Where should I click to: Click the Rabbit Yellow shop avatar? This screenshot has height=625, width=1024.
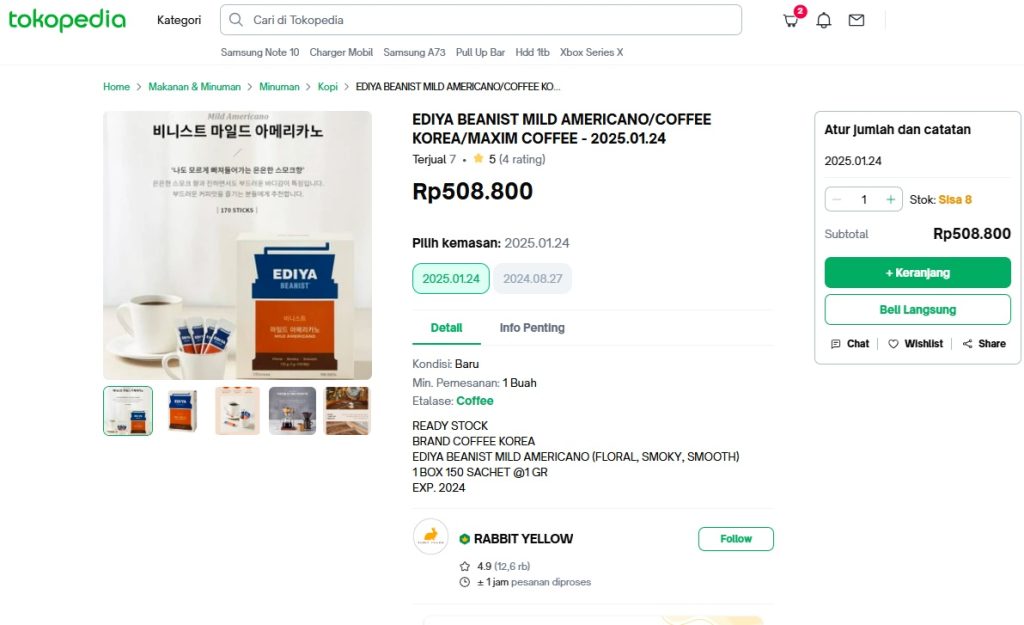click(x=431, y=537)
